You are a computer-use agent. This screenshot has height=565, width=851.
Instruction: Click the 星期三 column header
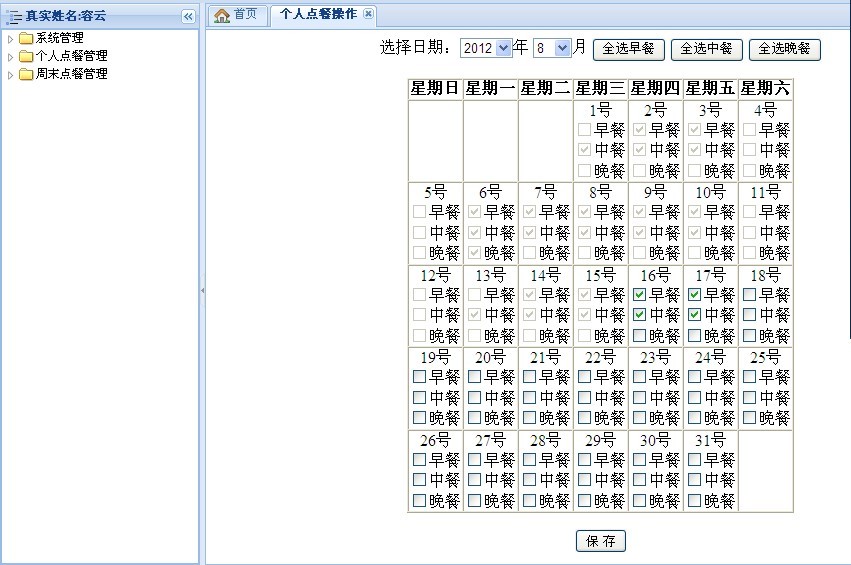pyautogui.click(x=600, y=88)
